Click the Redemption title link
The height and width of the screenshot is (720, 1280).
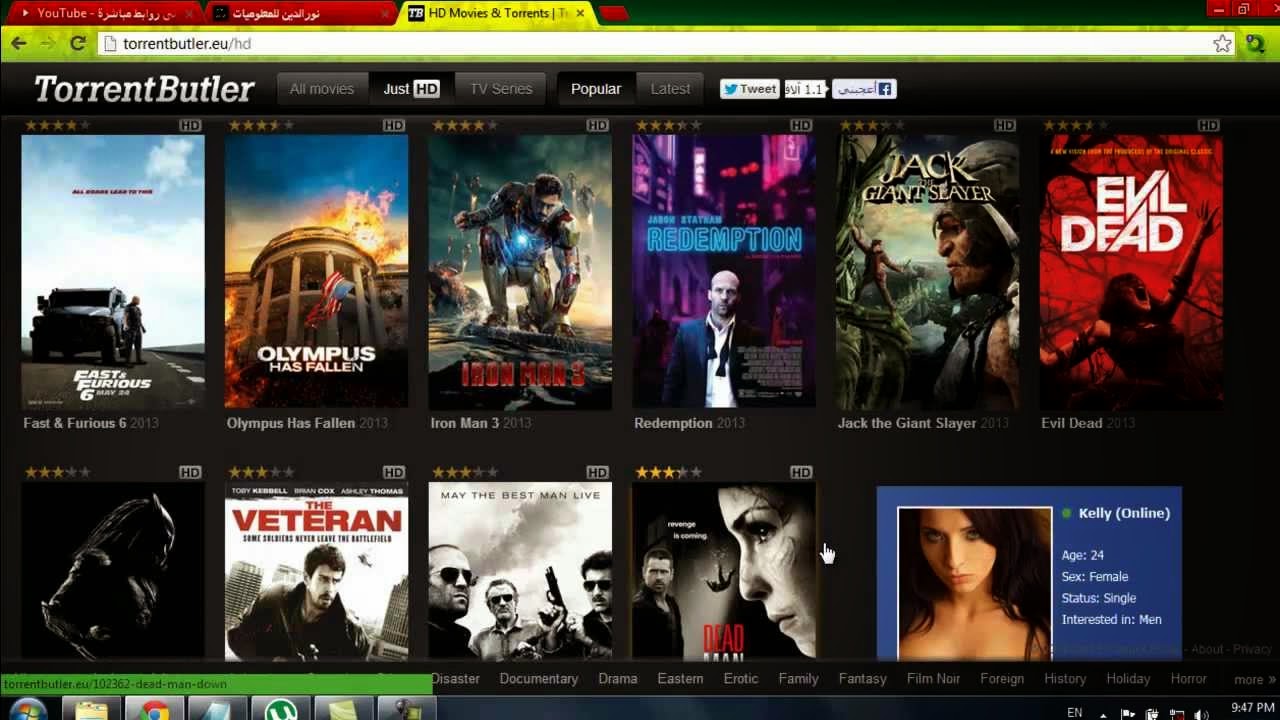pos(673,423)
